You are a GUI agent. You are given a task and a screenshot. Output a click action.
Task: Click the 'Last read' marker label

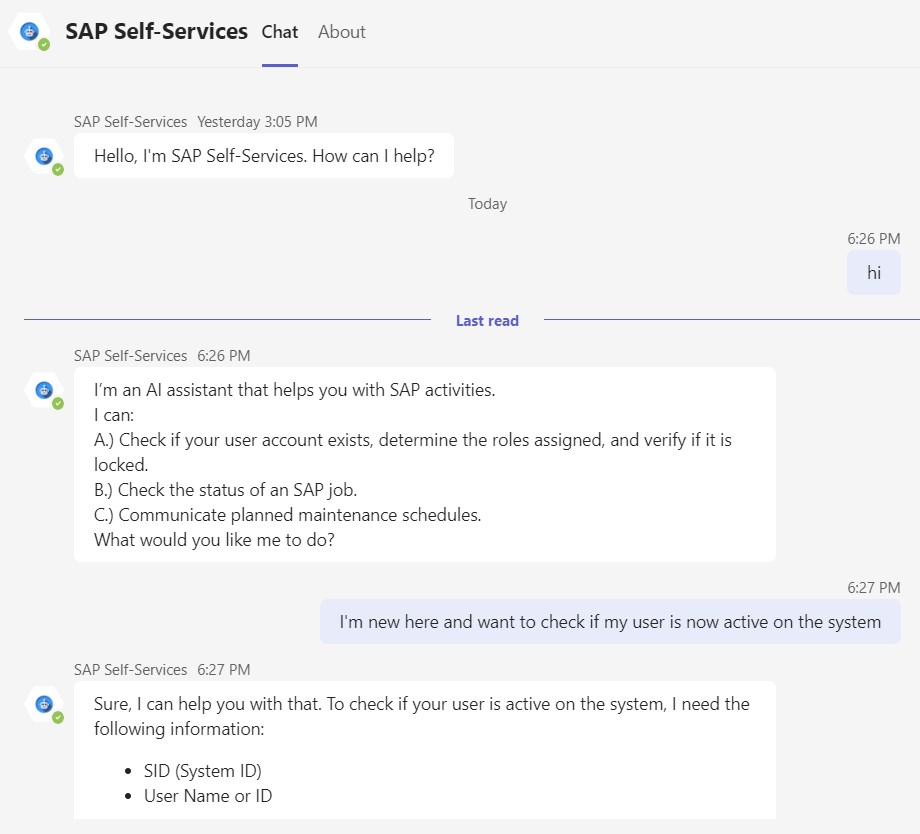(x=487, y=320)
